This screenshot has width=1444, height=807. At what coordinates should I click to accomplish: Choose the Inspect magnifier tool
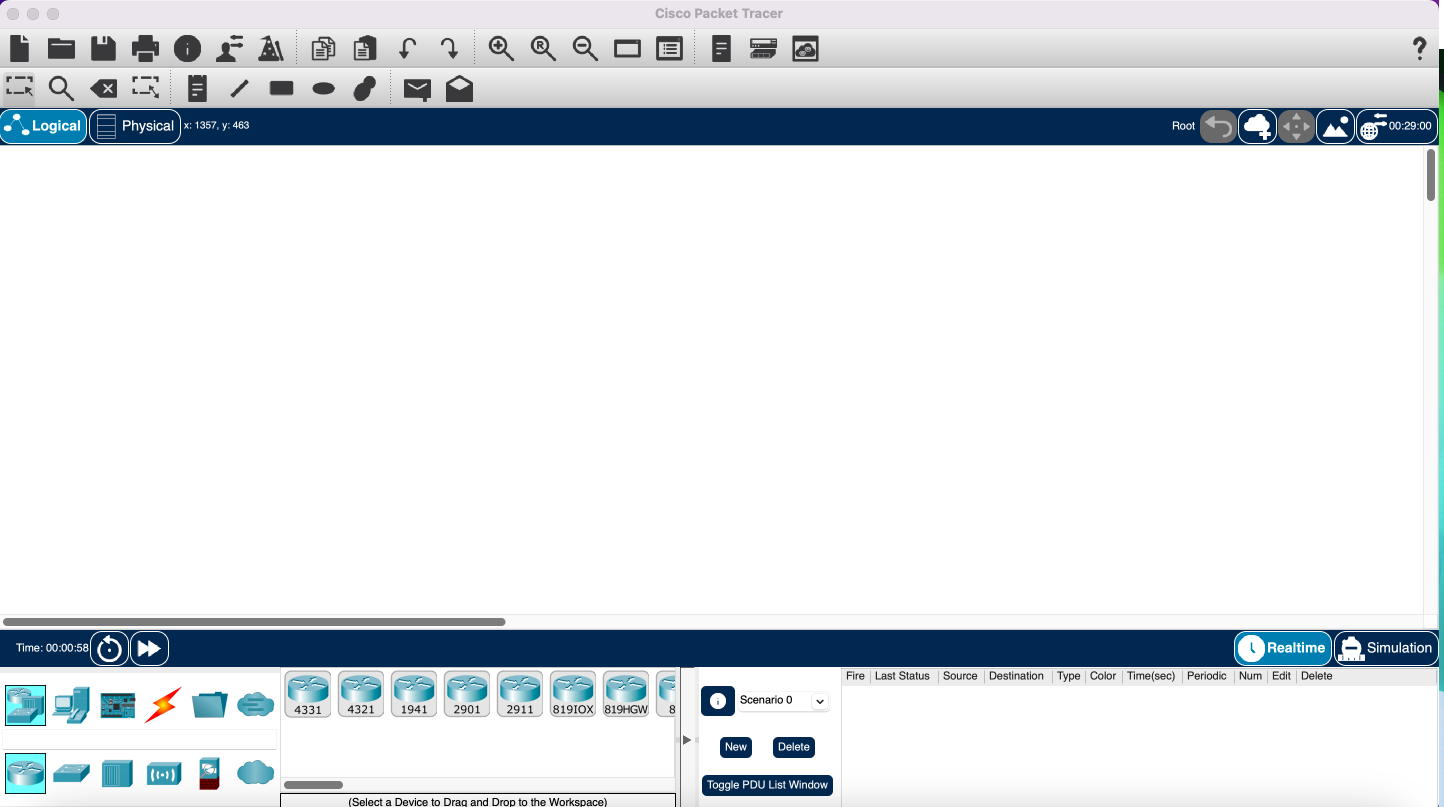pyautogui.click(x=61, y=89)
